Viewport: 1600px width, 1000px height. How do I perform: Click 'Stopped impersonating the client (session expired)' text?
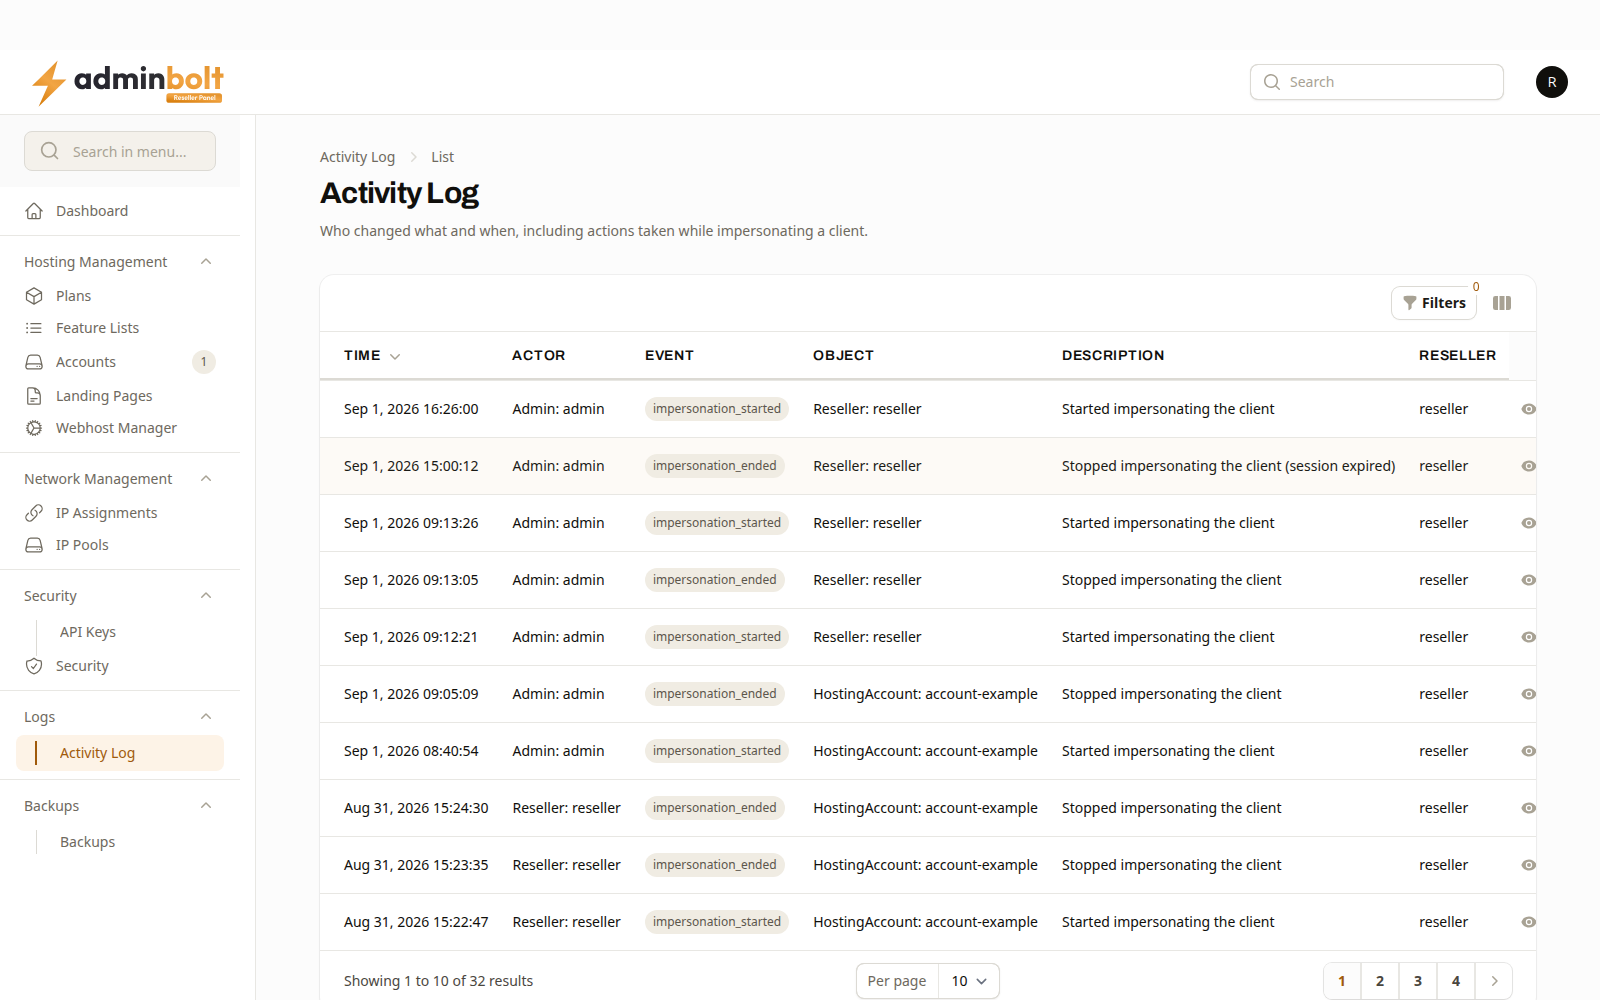click(x=1228, y=466)
